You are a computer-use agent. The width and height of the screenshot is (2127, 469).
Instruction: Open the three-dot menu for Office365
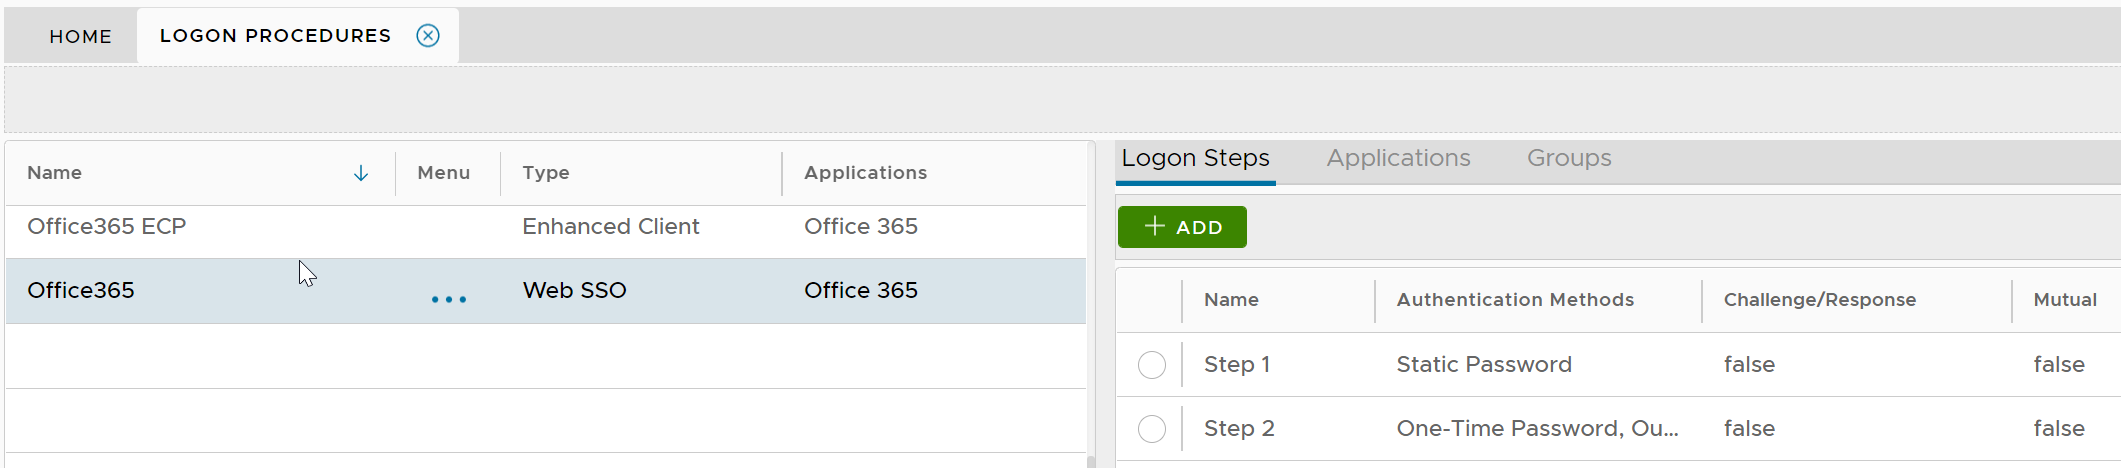click(449, 299)
